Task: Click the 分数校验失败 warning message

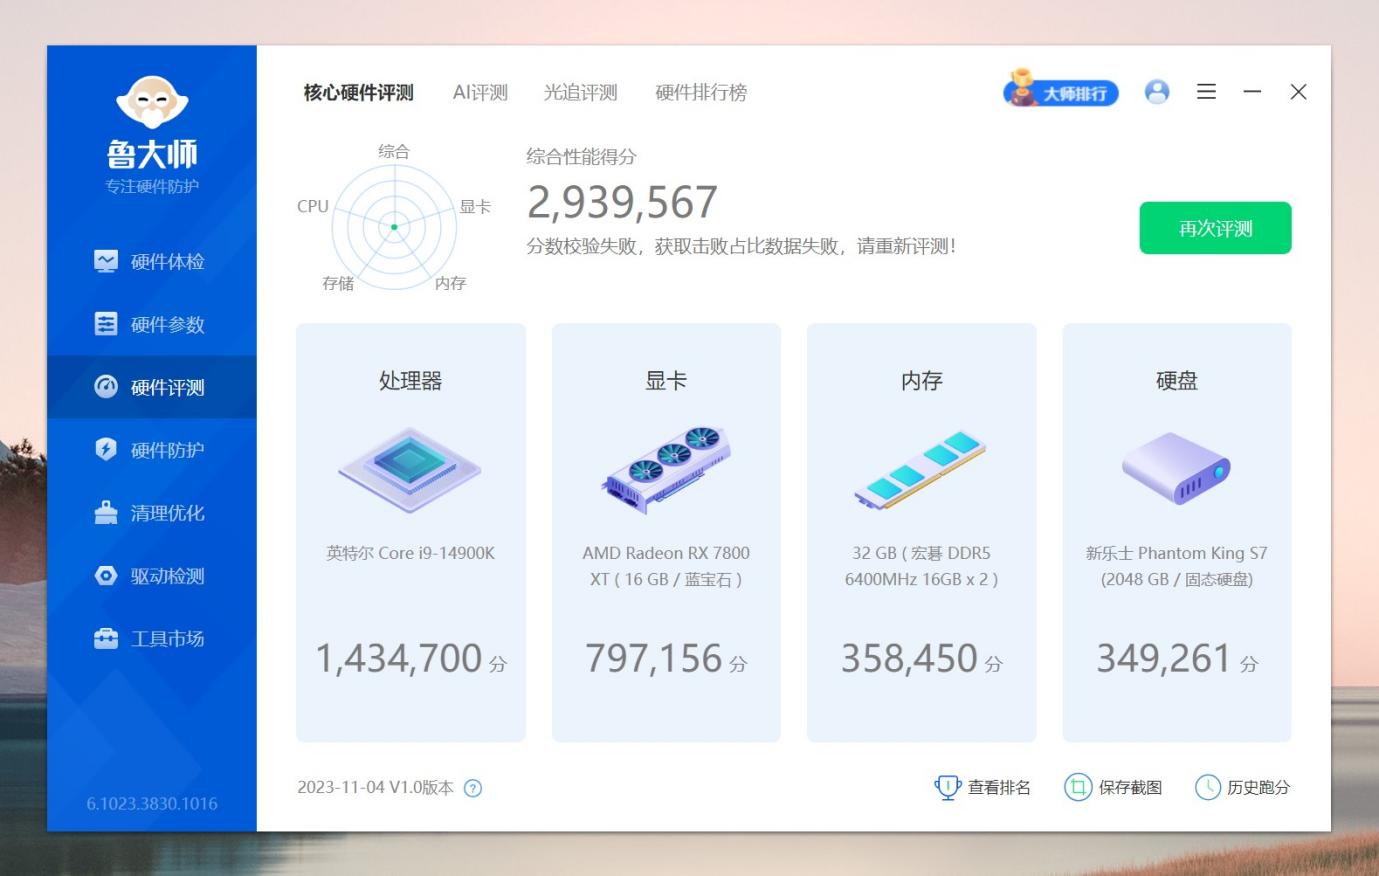Action: [x=741, y=246]
